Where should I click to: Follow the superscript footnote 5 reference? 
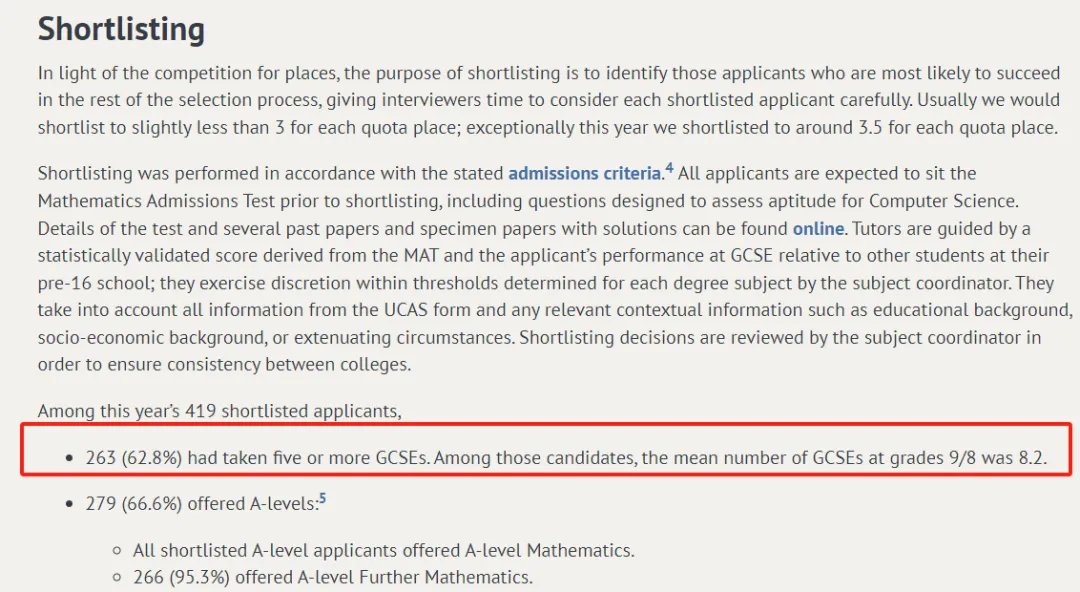coord(322,498)
